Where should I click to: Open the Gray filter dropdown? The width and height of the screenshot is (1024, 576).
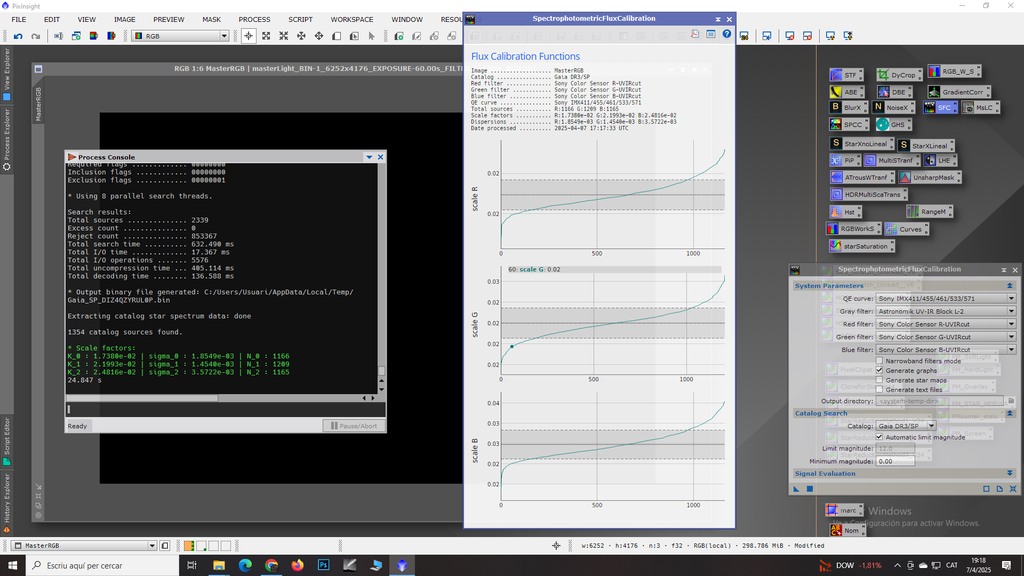(945, 312)
